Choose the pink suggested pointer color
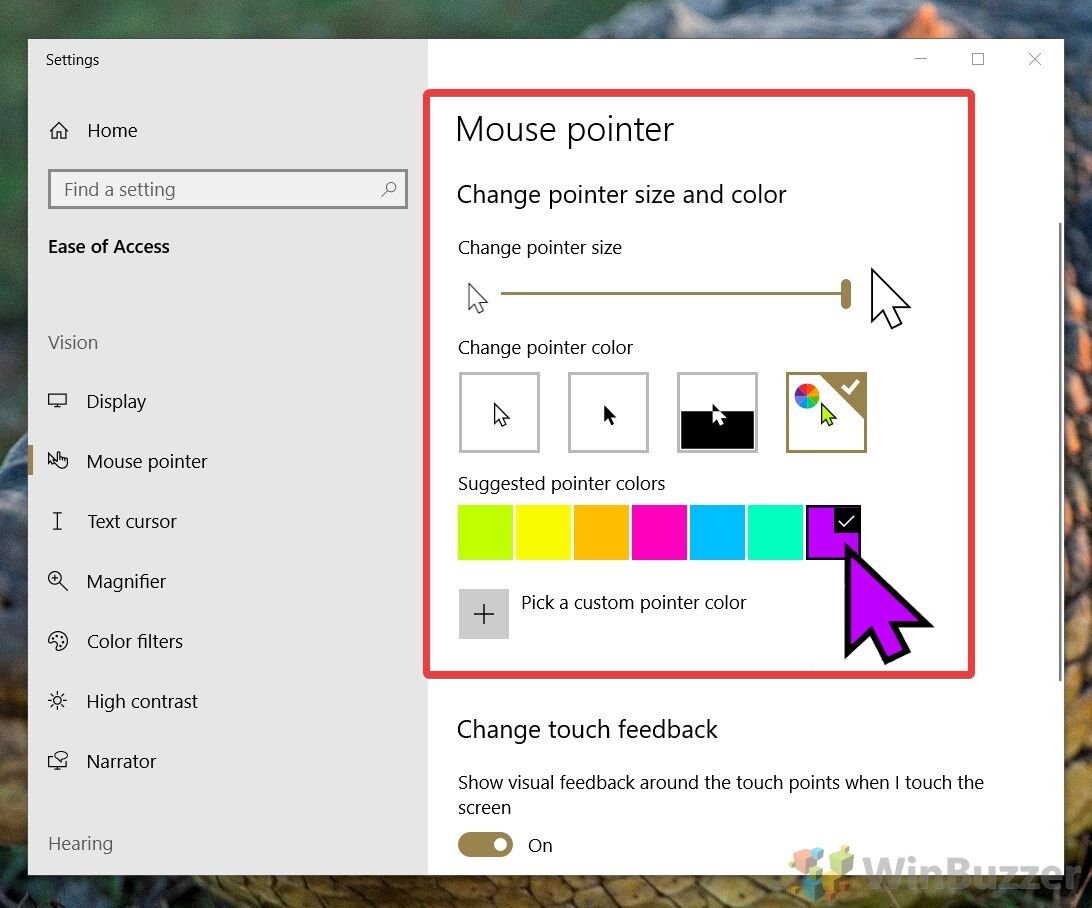The height and width of the screenshot is (908, 1092). 660,532
